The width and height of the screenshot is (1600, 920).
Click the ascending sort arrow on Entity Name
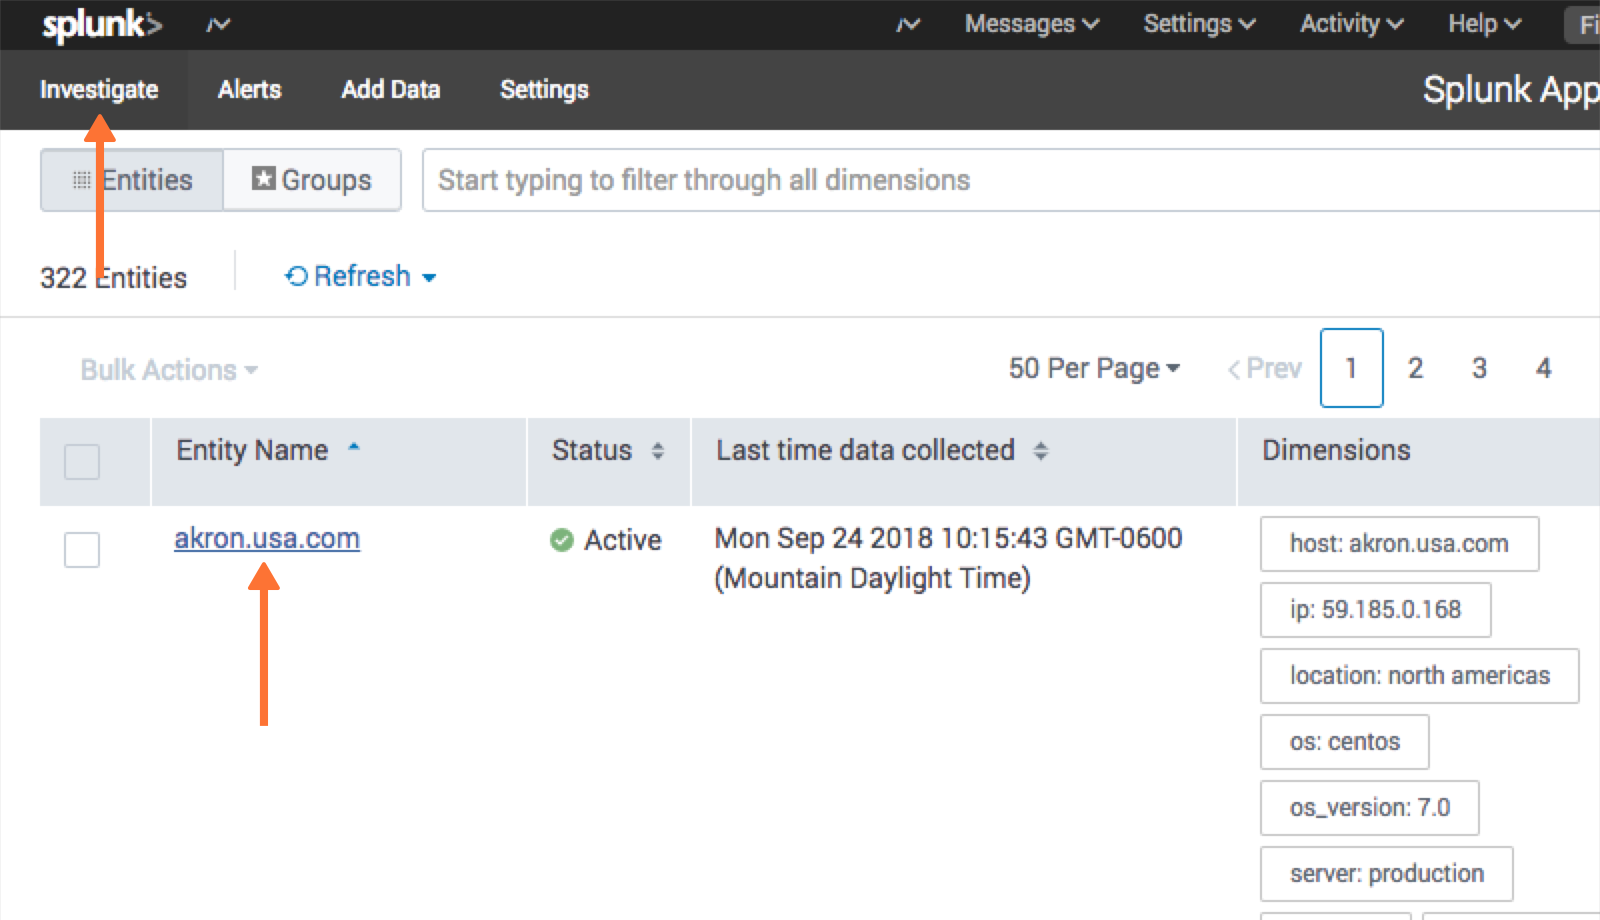[x=353, y=449]
